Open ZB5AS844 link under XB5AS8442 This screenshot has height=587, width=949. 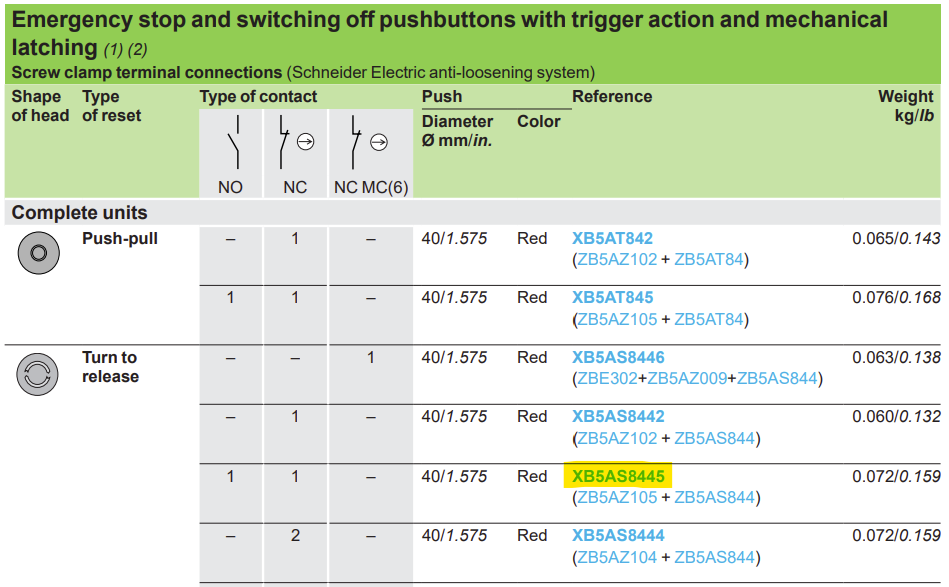click(714, 438)
